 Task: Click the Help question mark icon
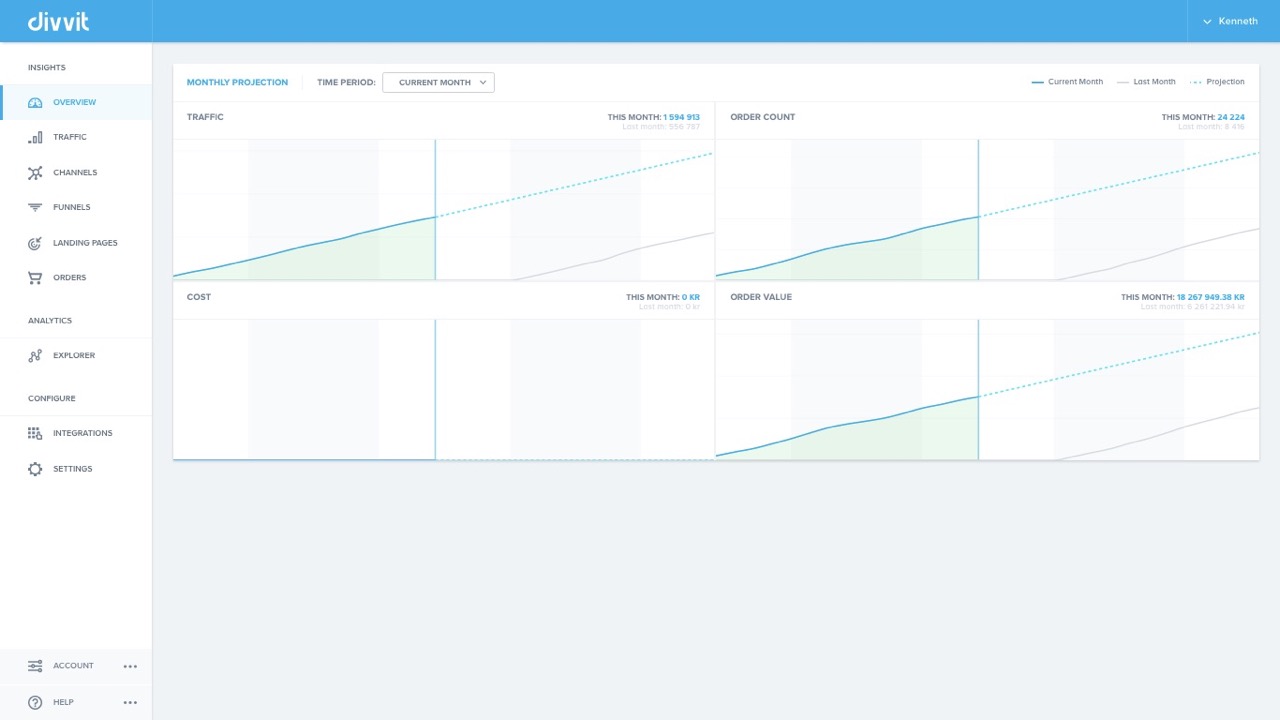(35, 702)
